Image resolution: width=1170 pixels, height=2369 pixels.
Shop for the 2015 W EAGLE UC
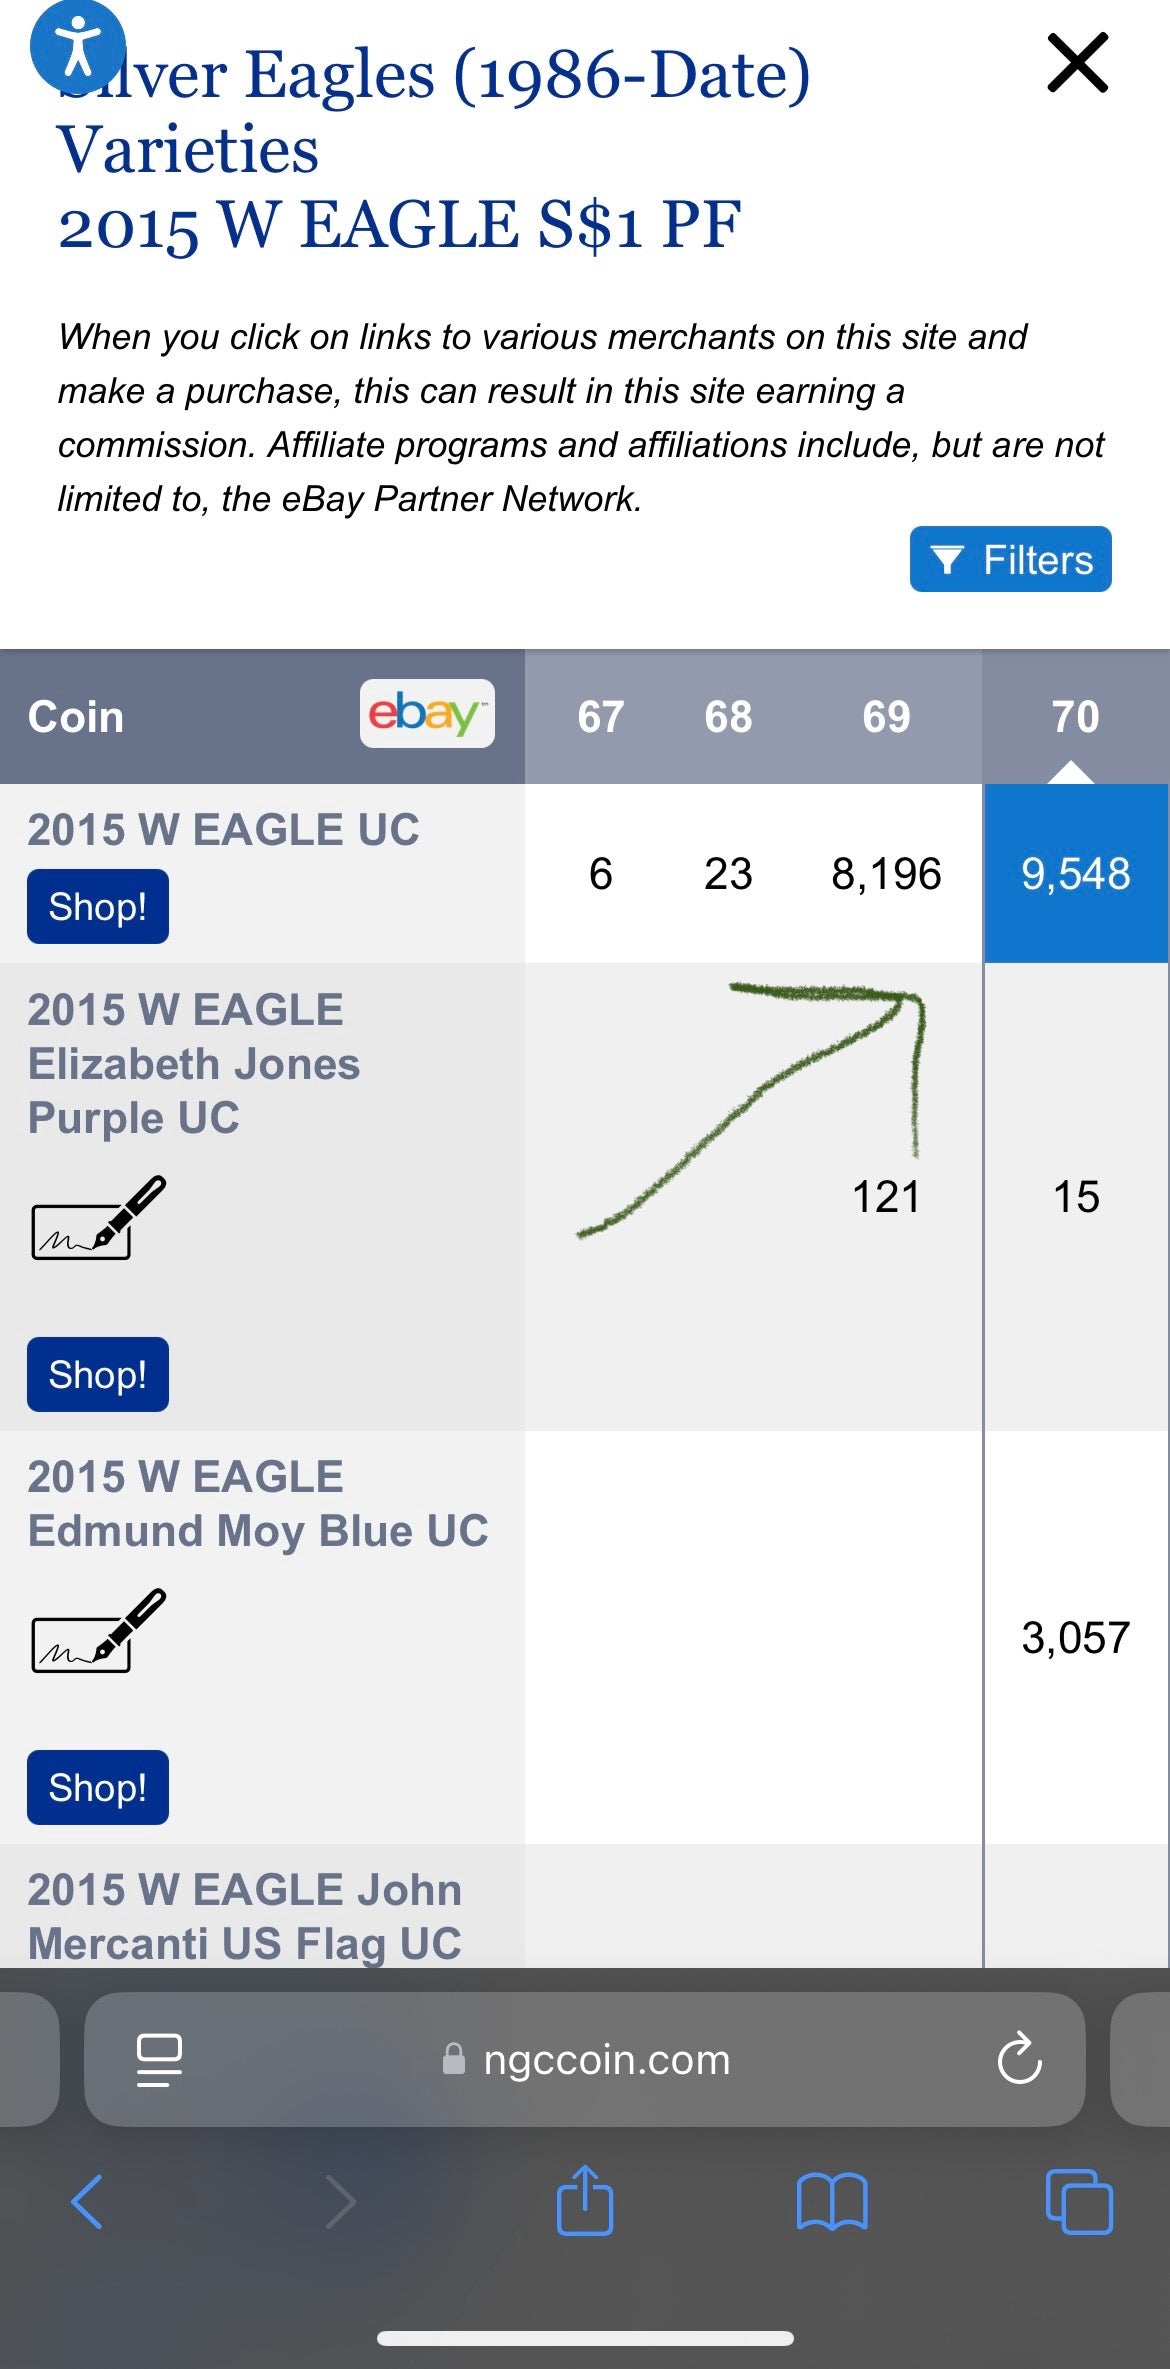click(98, 907)
